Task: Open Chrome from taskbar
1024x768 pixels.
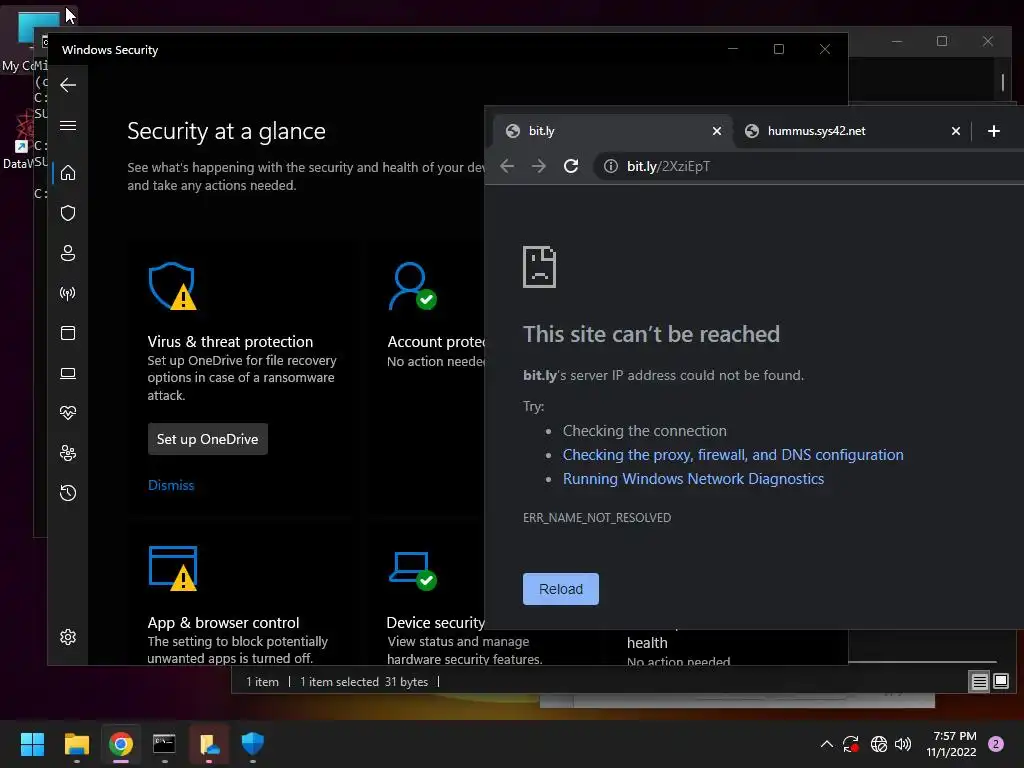Action: coord(121,744)
